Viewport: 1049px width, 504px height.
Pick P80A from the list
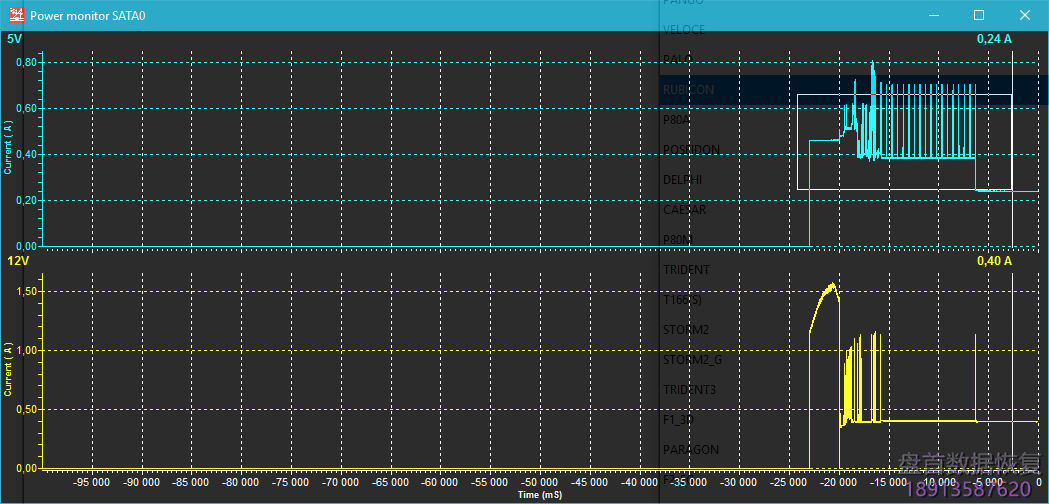click(678, 120)
